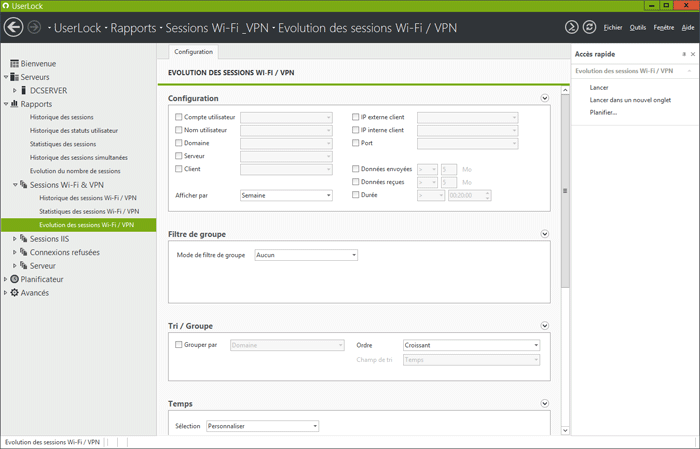Click the Sessions Wi-Fi & VPN folder icon
Screen dimensions: 700x449
pyautogui.click(x=24, y=184)
